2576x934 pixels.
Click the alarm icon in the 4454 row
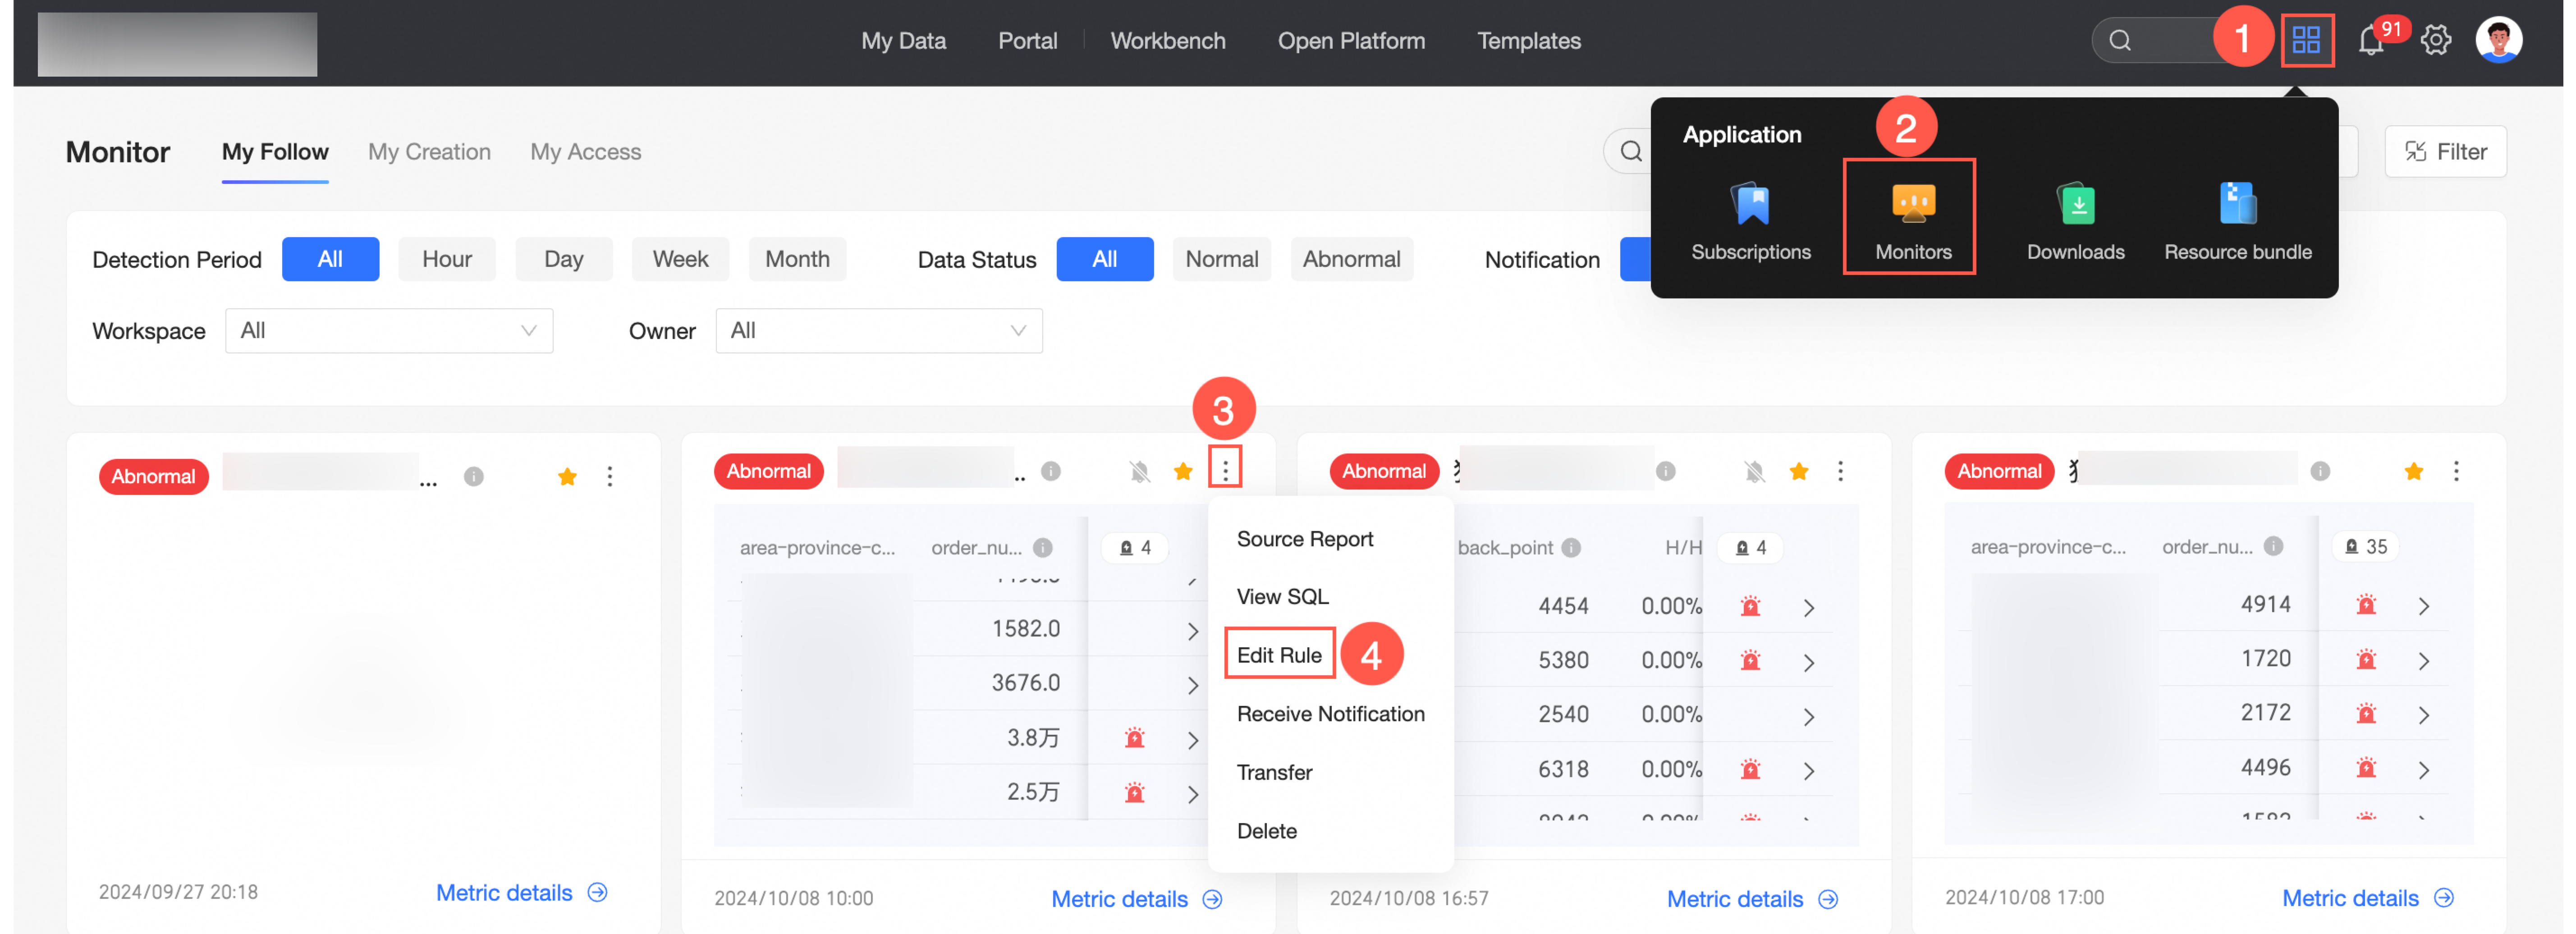pyautogui.click(x=1750, y=606)
